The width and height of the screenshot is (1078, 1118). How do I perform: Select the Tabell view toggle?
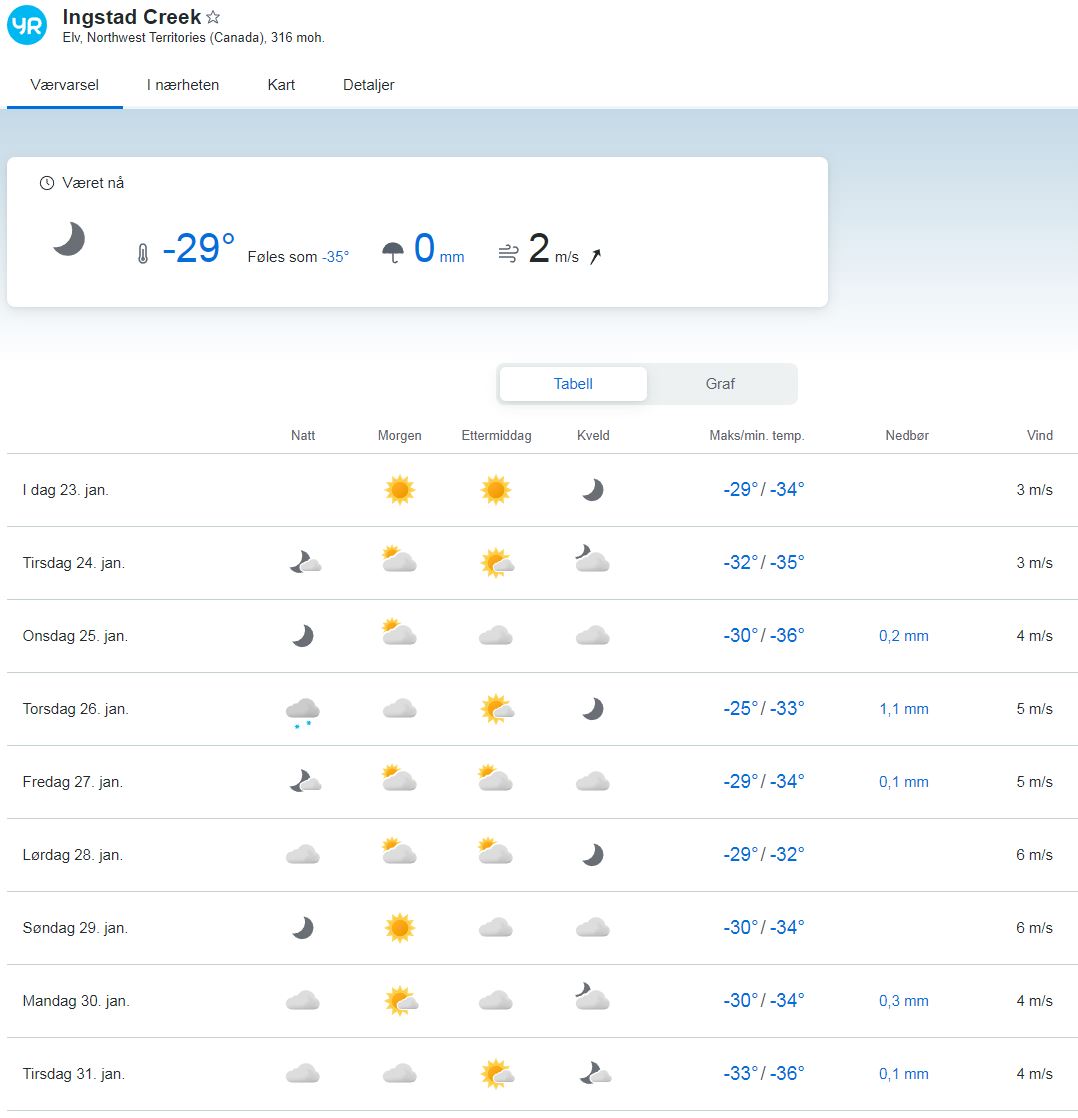coord(573,384)
